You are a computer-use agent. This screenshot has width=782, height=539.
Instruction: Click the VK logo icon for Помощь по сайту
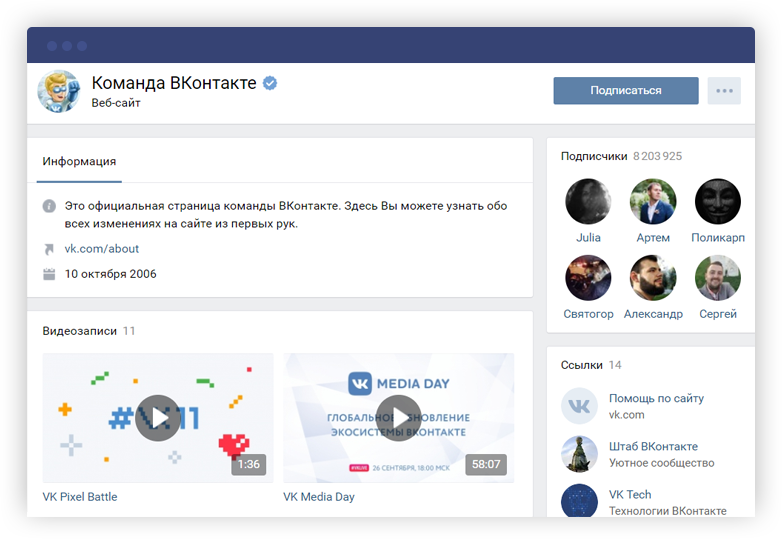(579, 406)
